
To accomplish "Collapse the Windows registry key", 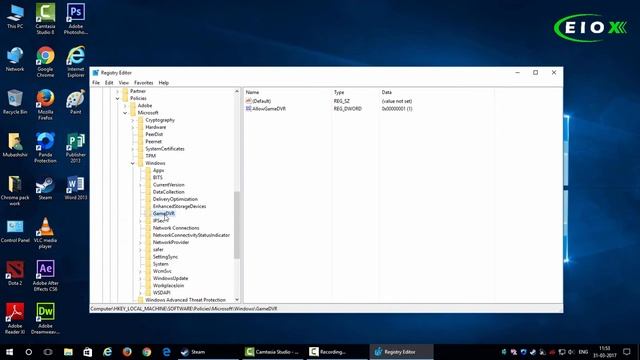I will coord(133,163).
